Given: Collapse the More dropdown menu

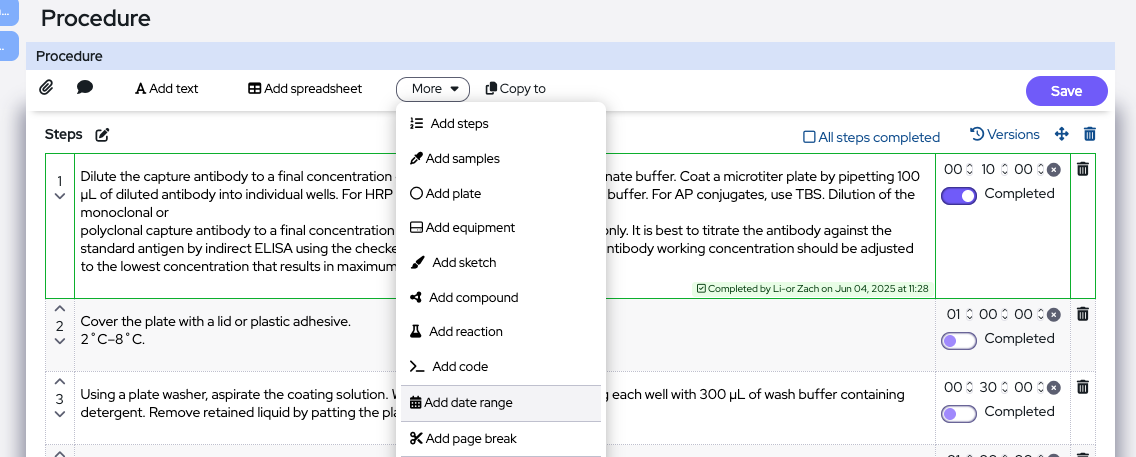Looking at the screenshot, I should (433, 89).
